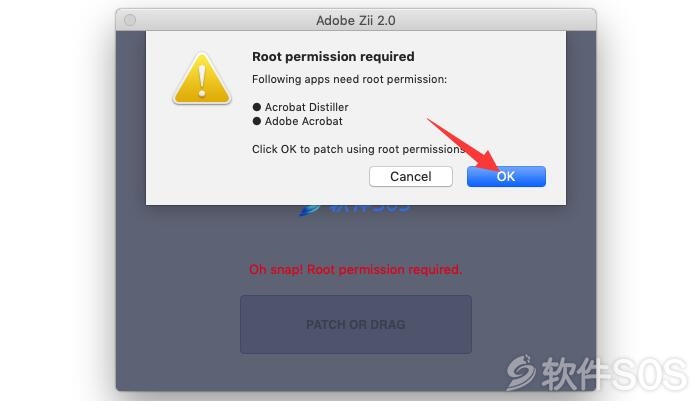Click the red Oh snap error message
Screen dimensions: 699x401
coord(355,269)
